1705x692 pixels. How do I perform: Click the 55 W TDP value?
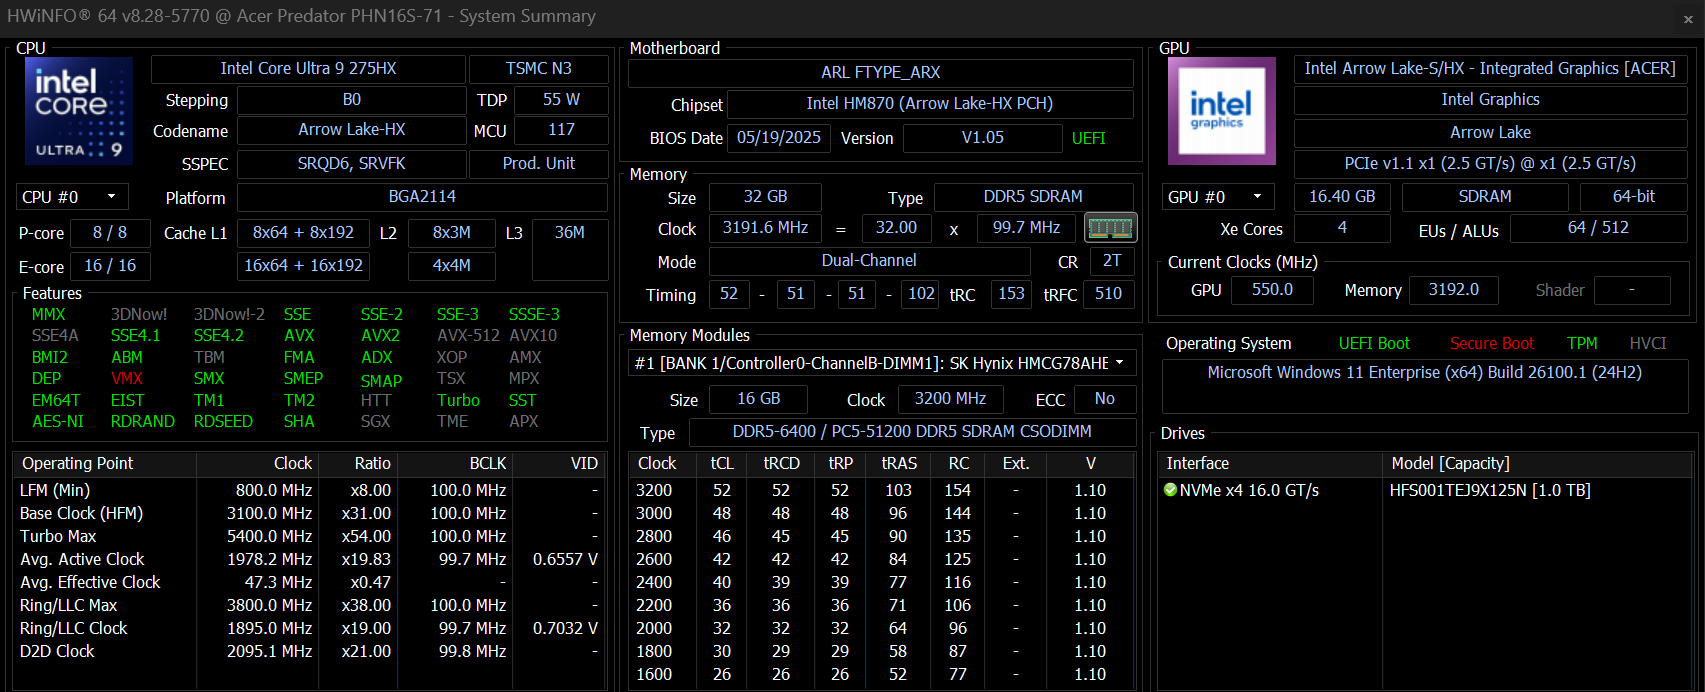561,100
